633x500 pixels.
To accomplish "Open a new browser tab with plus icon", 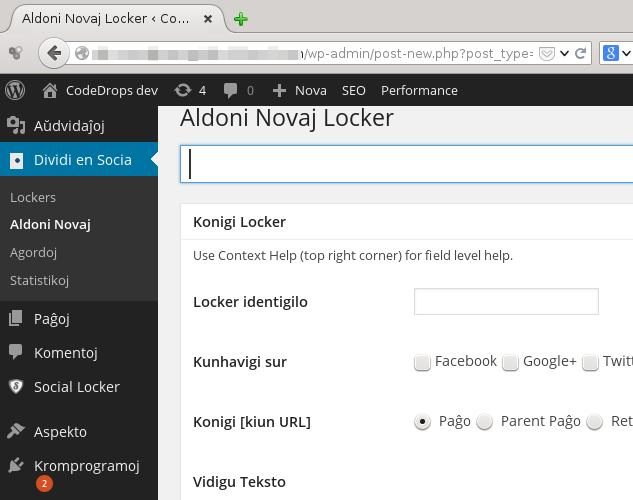I will tap(241, 19).
